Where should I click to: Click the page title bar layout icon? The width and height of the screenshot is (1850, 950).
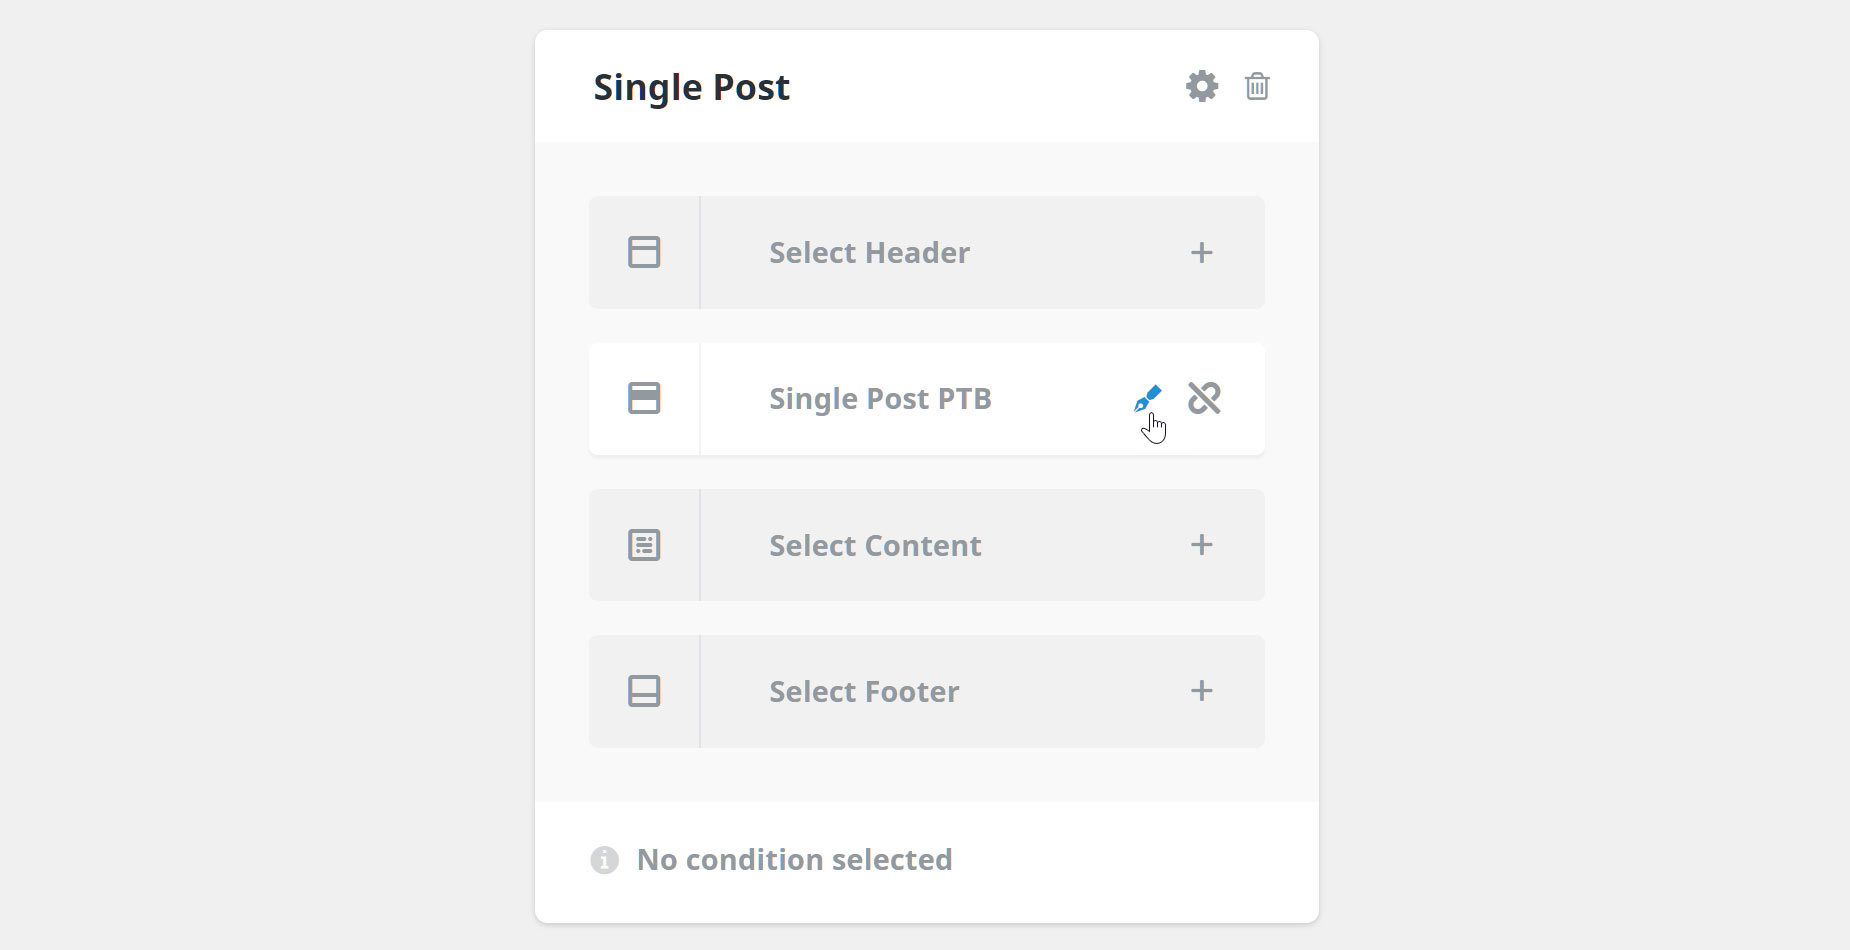644,398
